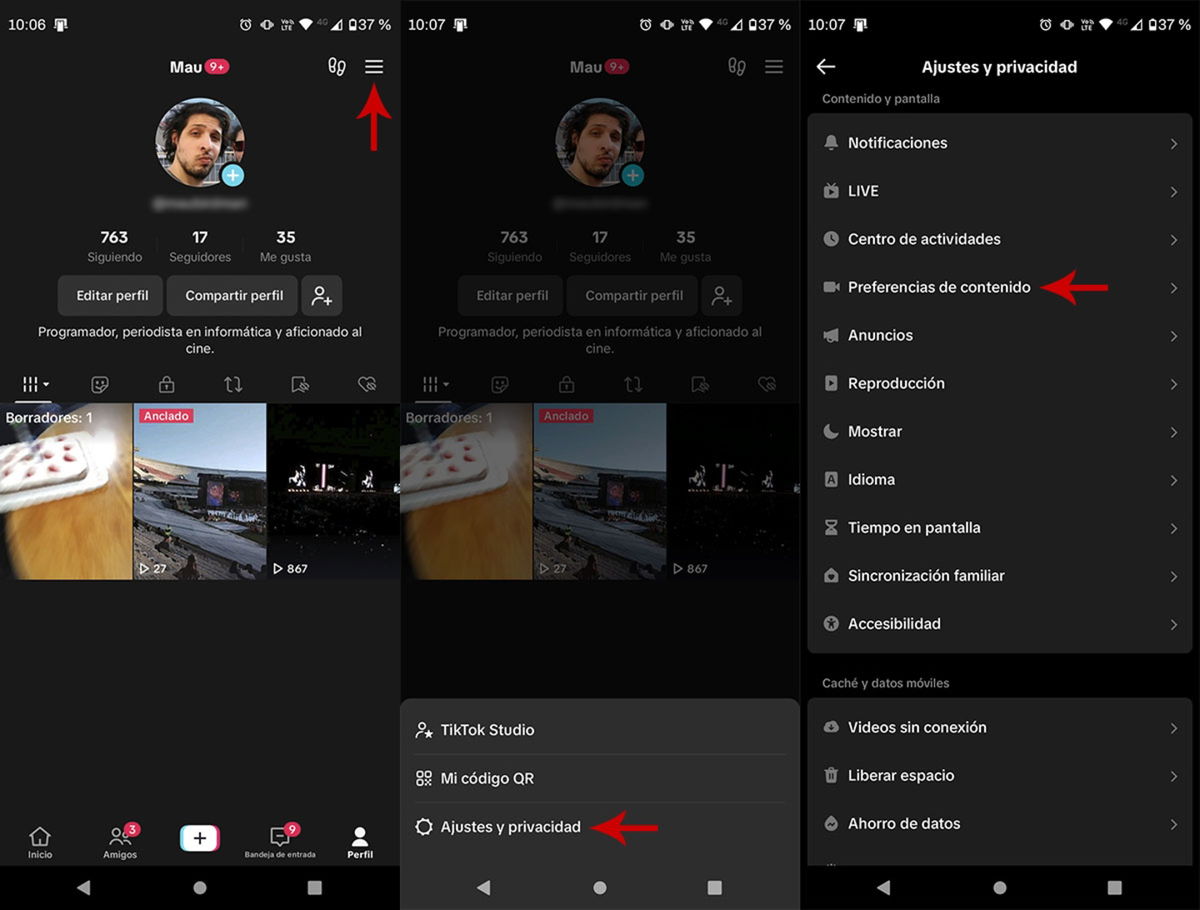Screen dimensions: 1200x910
Task: Tap the clock icon beside Centro de actividades
Action: (831, 239)
